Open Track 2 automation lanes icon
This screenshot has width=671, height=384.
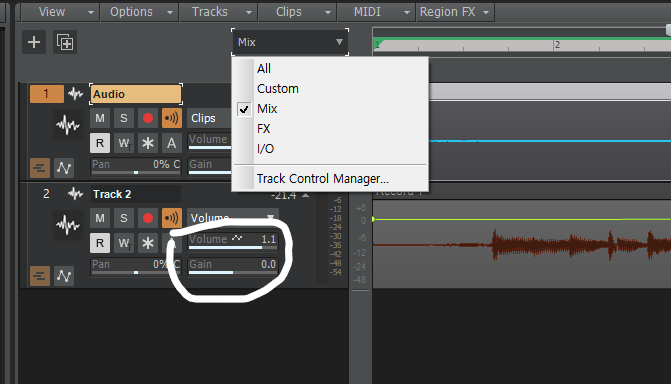[x=64, y=276]
